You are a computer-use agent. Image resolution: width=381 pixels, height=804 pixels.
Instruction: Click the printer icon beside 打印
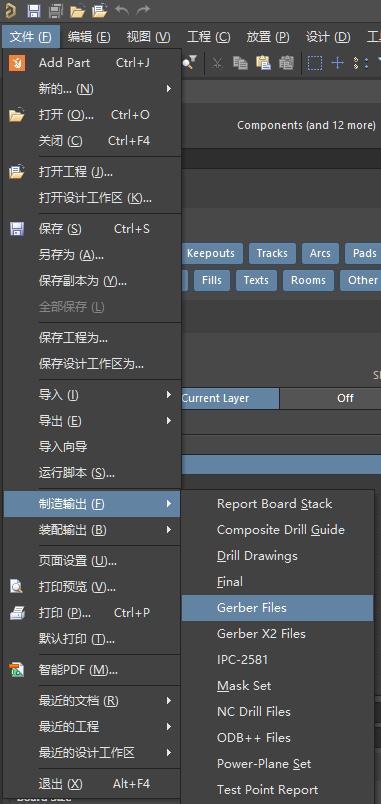click(x=17, y=613)
